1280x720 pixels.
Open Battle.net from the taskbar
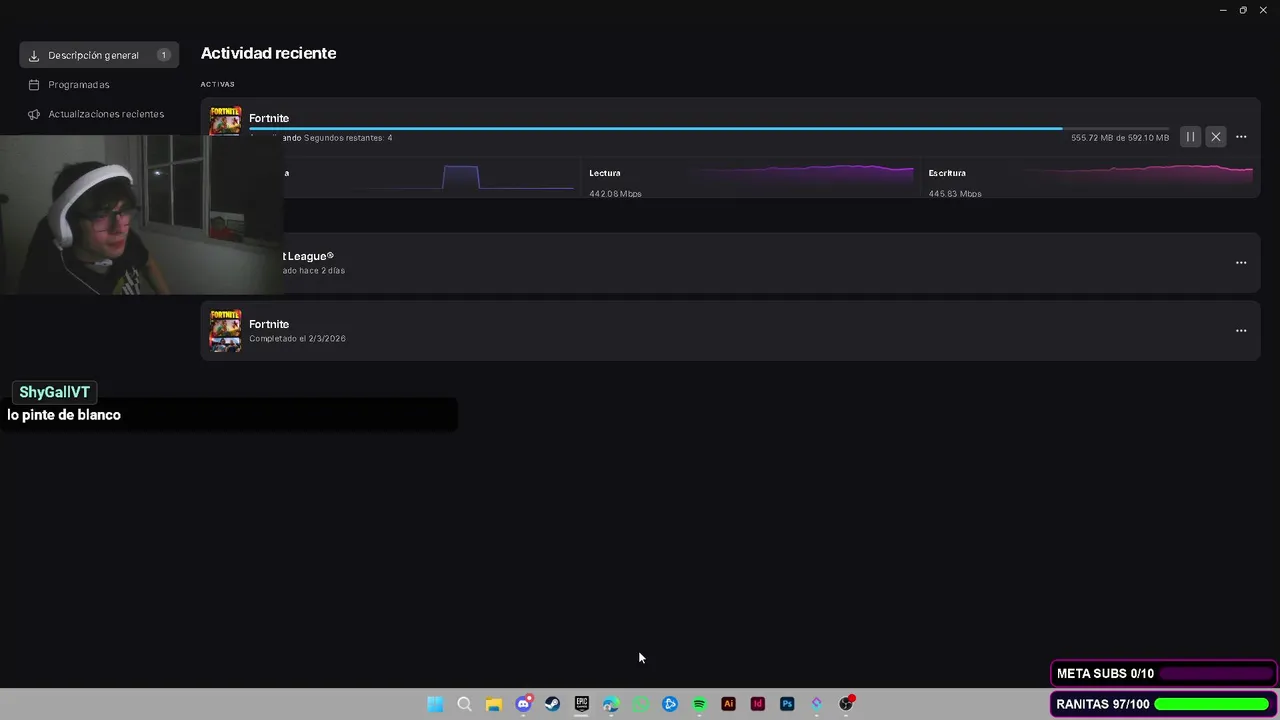670,704
